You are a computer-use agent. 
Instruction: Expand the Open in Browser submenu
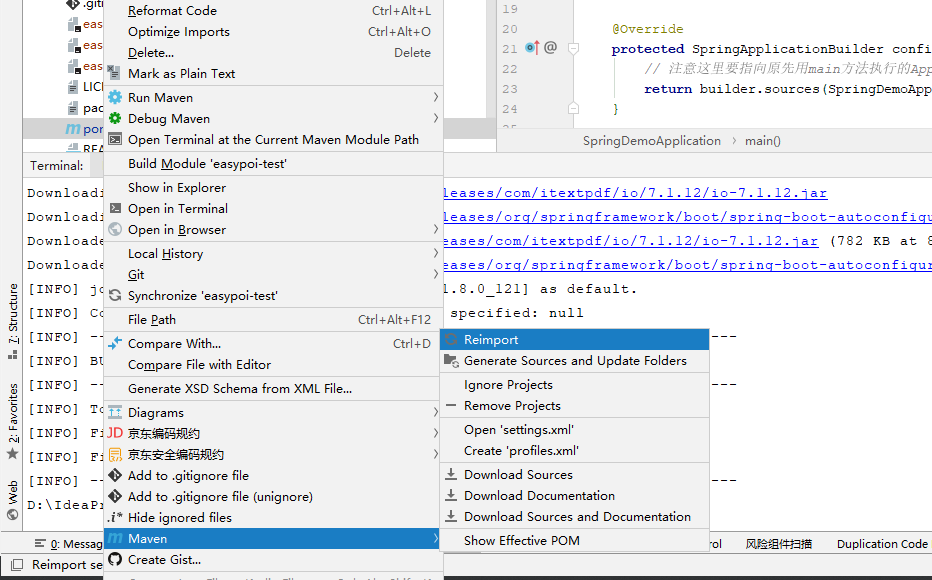click(x=433, y=229)
